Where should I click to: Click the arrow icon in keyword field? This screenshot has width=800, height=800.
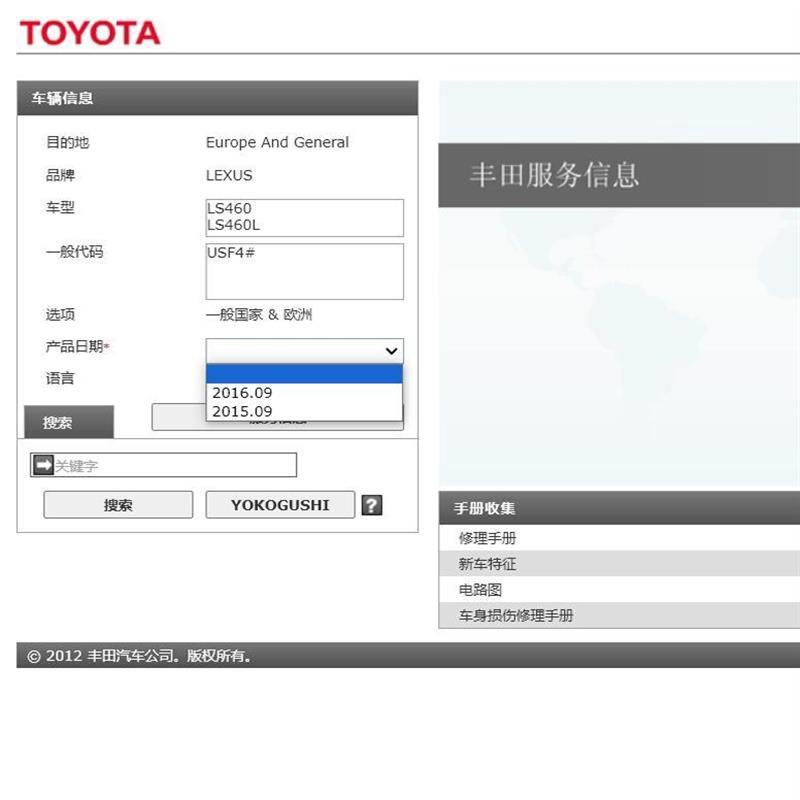coord(43,465)
